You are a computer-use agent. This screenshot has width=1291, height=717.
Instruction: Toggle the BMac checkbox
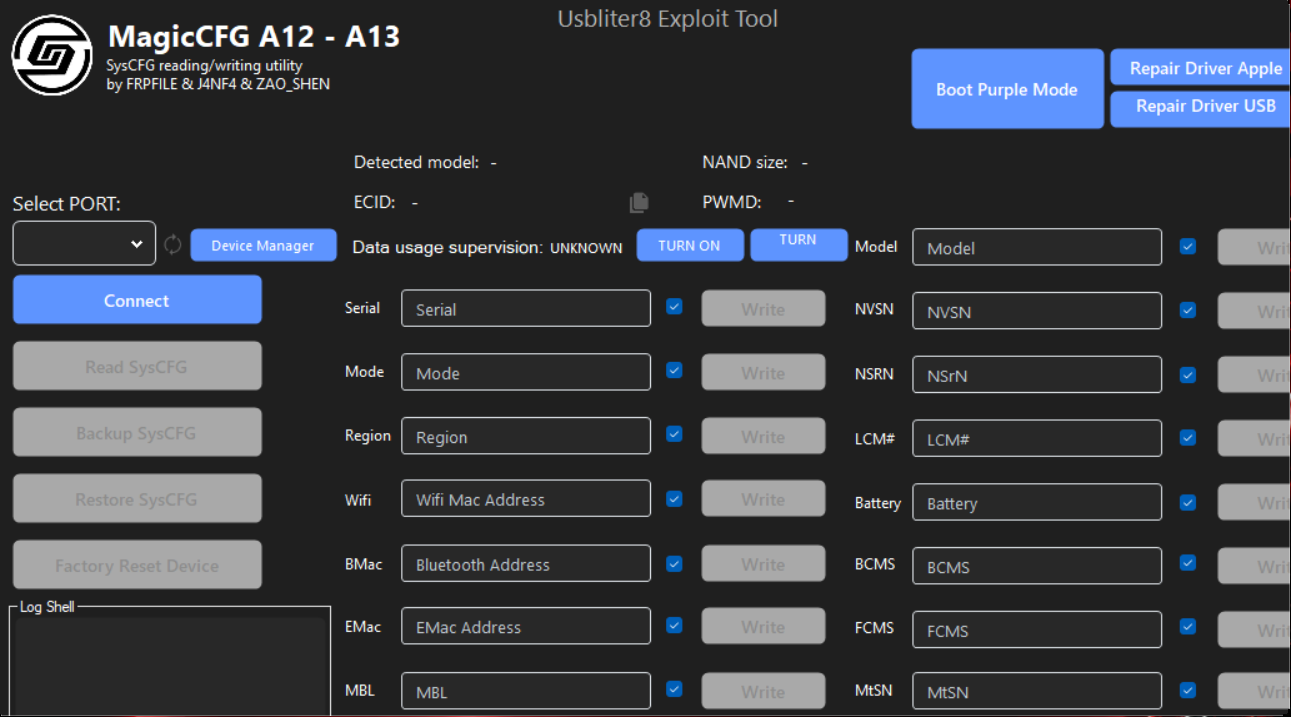coord(674,563)
